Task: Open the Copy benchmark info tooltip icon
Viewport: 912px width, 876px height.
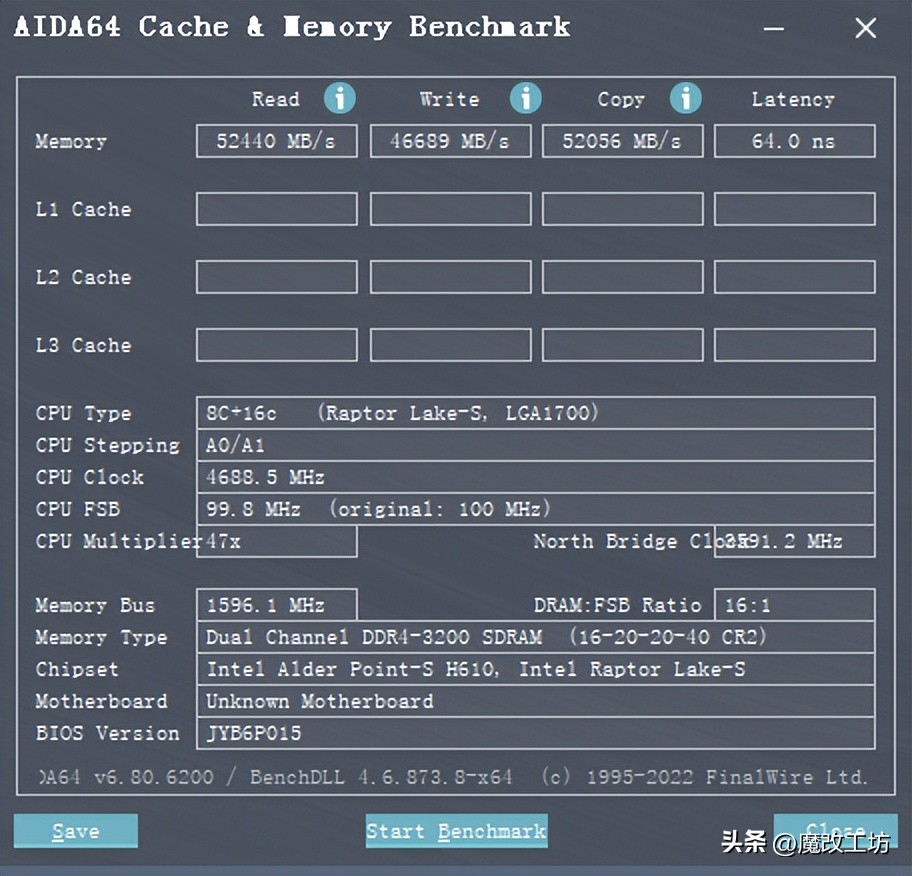Action: tap(685, 98)
